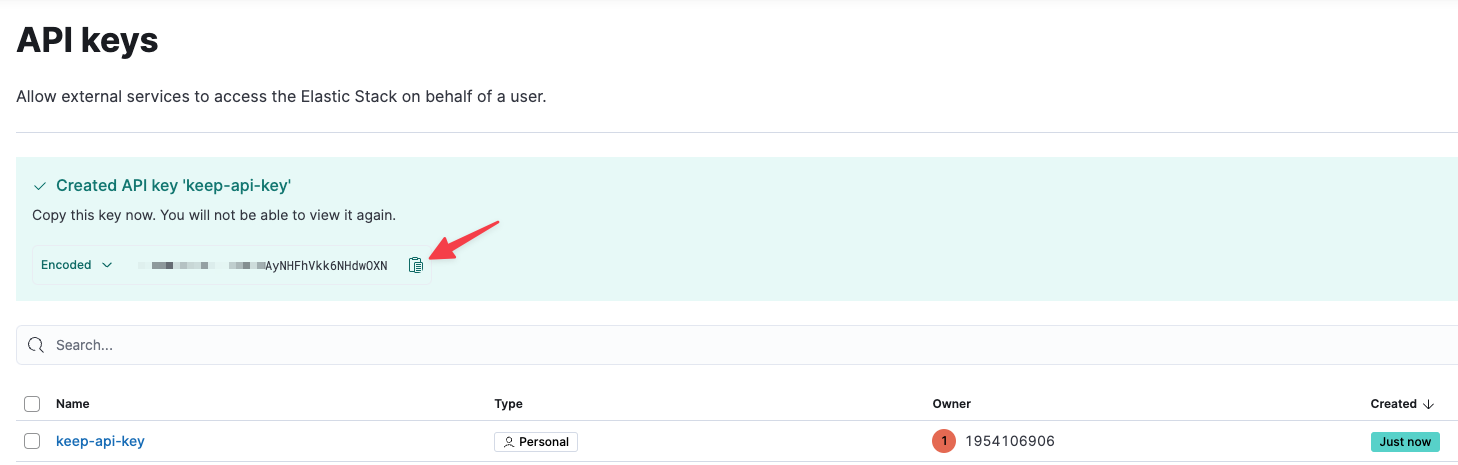Viewport: 1458px width, 465px height.
Task: Click the Name column header
Action: [x=73, y=404]
